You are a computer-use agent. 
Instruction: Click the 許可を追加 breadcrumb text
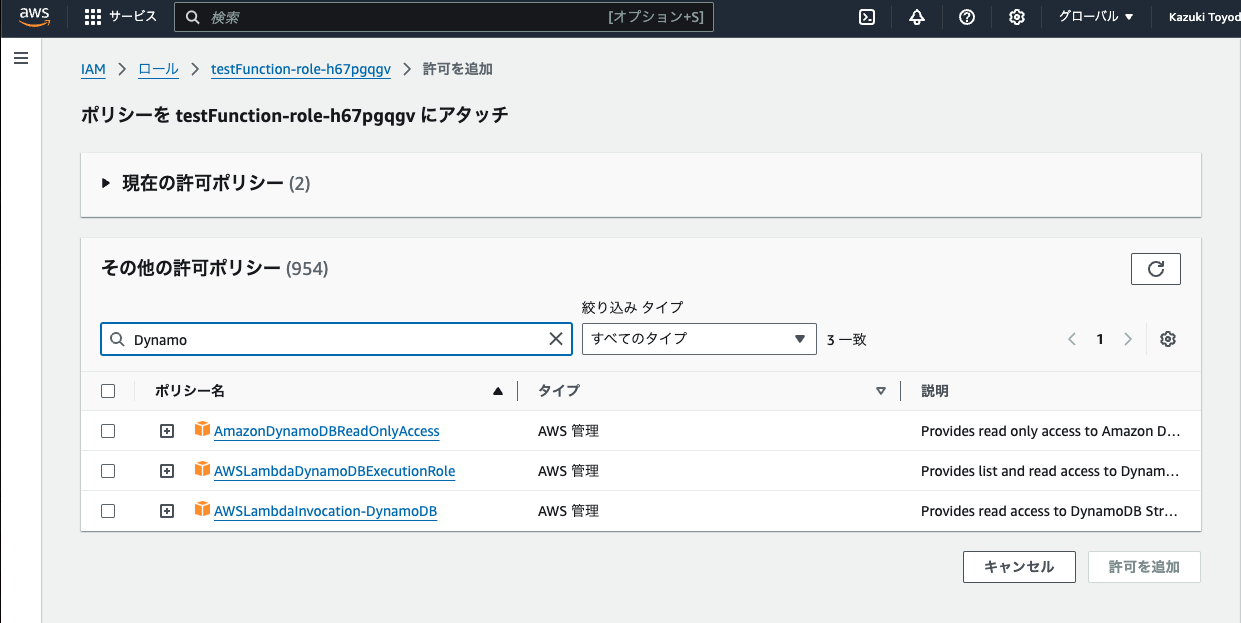coord(458,69)
